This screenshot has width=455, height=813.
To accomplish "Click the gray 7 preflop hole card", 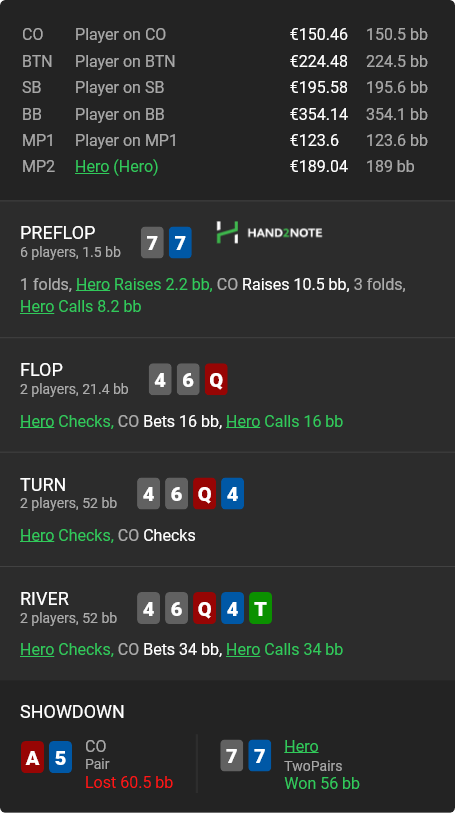I will [152, 243].
